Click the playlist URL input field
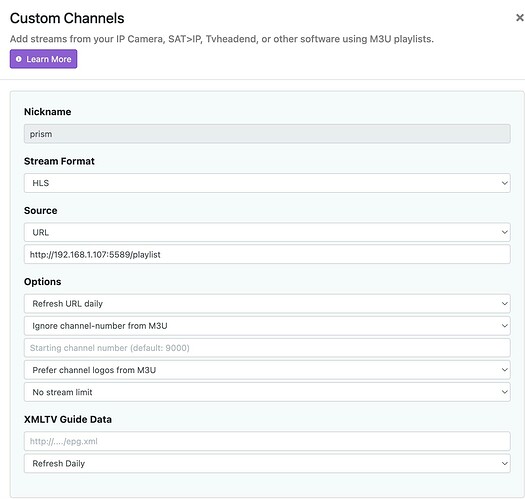Image resolution: width=525 pixels, height=499 pixels. (x=267, y=255)
